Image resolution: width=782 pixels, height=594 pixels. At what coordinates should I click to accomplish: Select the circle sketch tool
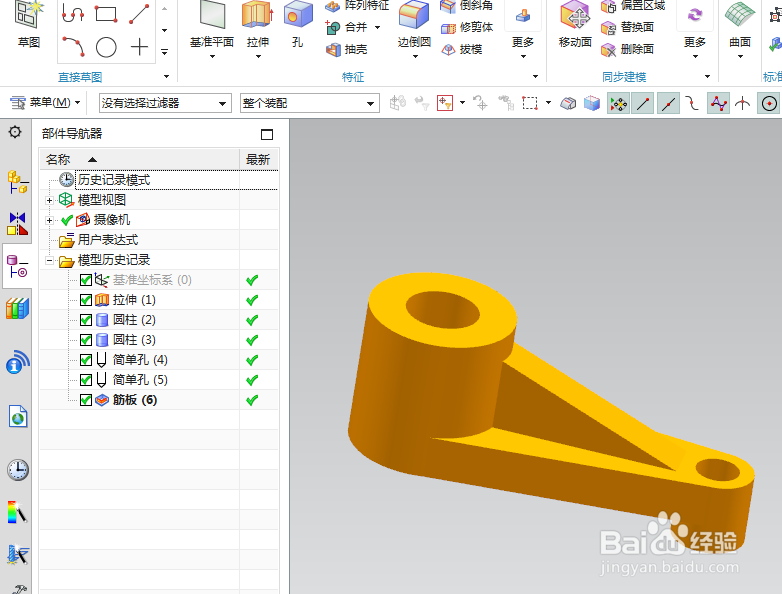pyautogui.click(x=106, y=47)
